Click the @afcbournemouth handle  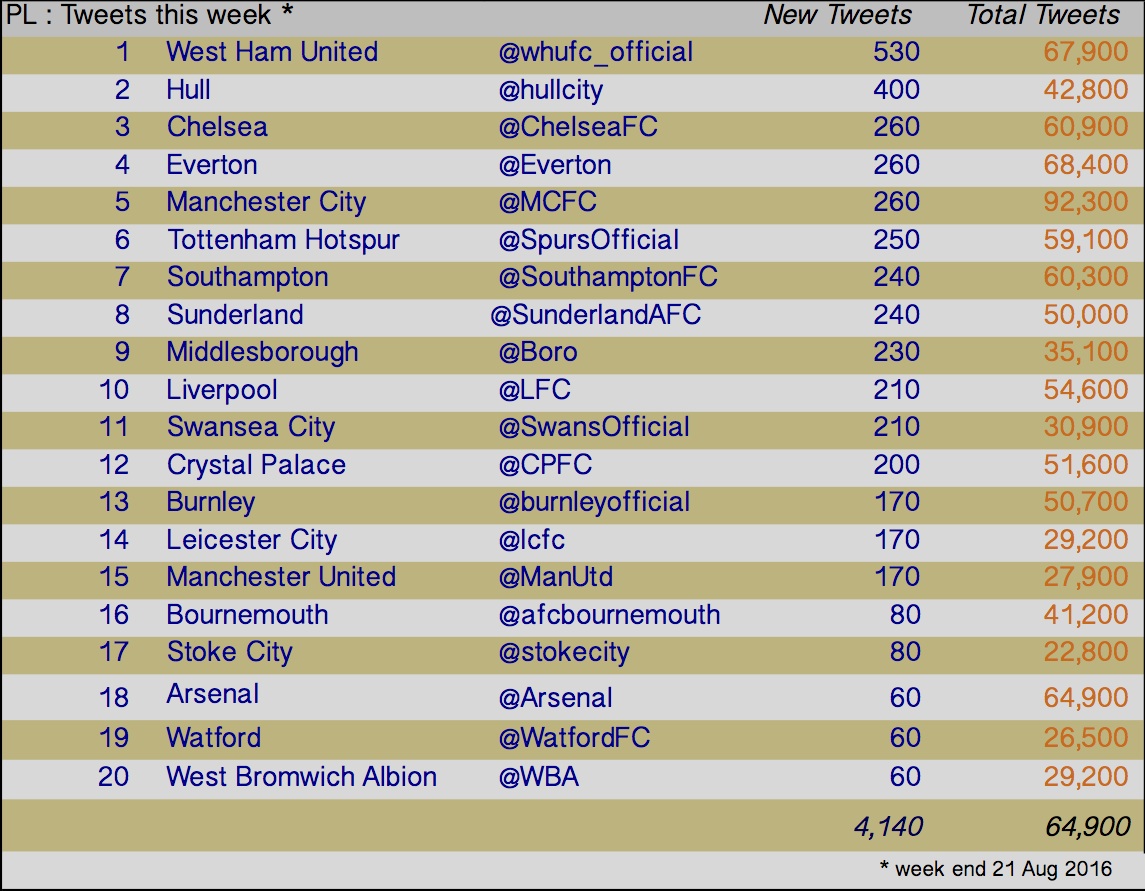click(609, 615)
